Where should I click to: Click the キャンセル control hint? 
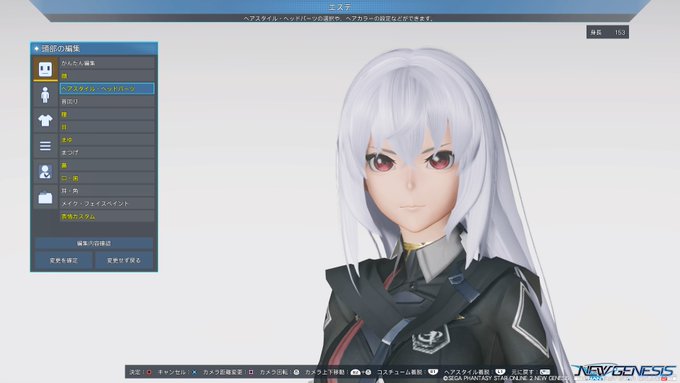click(177, 372)
